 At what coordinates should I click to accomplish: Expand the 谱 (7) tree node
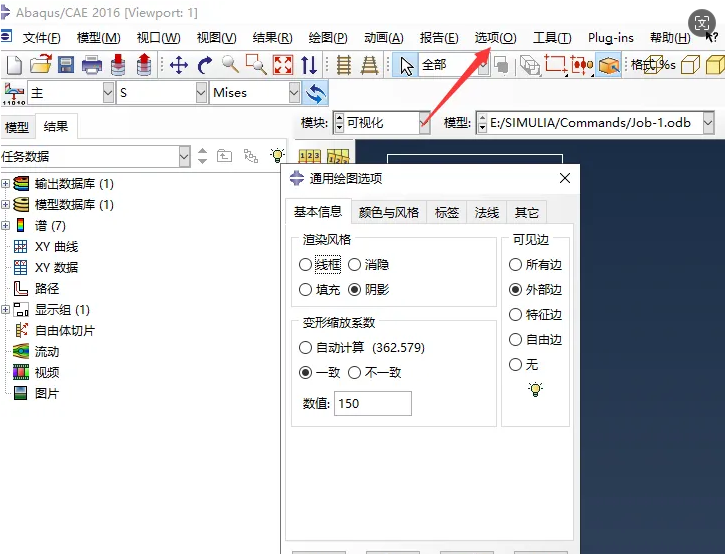pos(6,225)
